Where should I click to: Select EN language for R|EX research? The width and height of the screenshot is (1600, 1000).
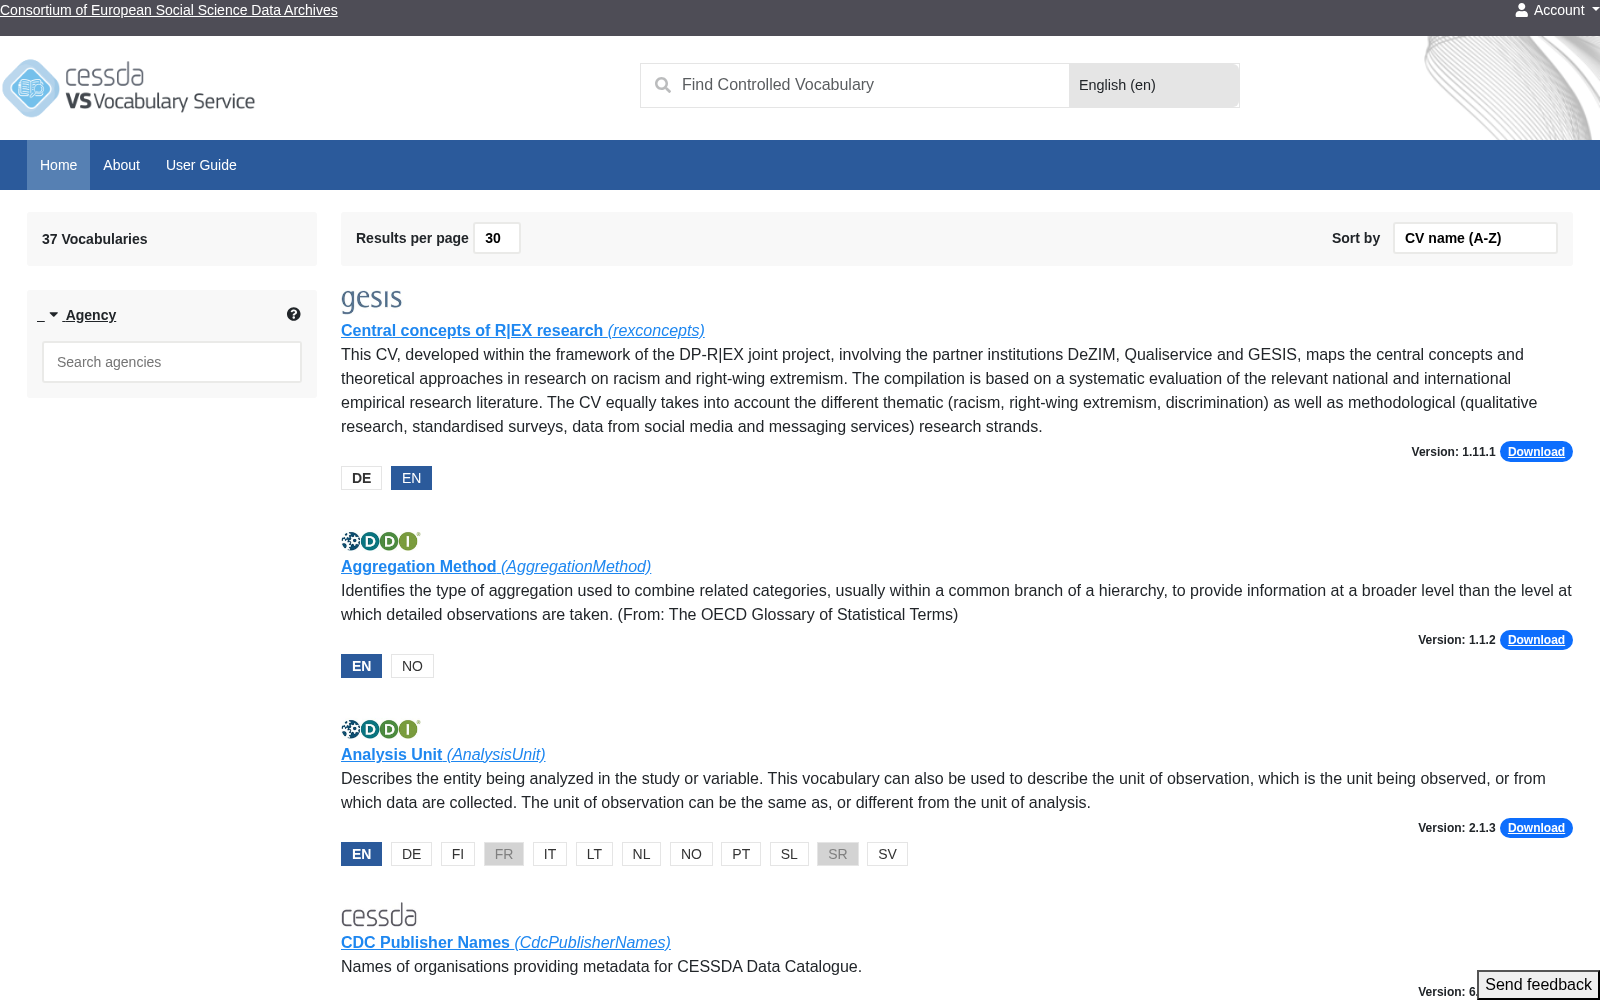411,478
